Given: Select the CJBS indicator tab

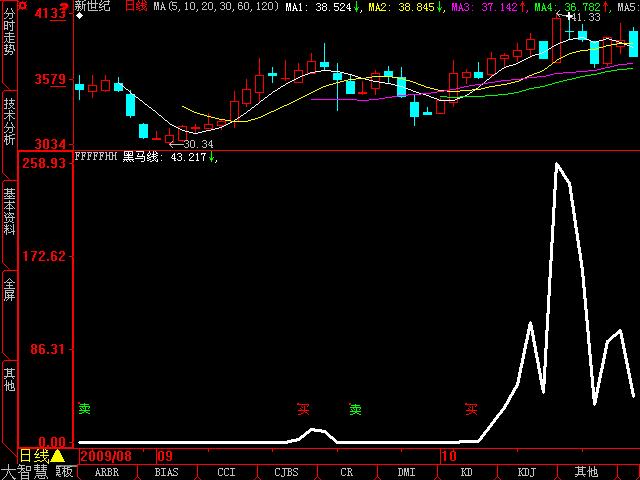Looking at the screenshot, I should pyautogui.click(x=286, y=472).
